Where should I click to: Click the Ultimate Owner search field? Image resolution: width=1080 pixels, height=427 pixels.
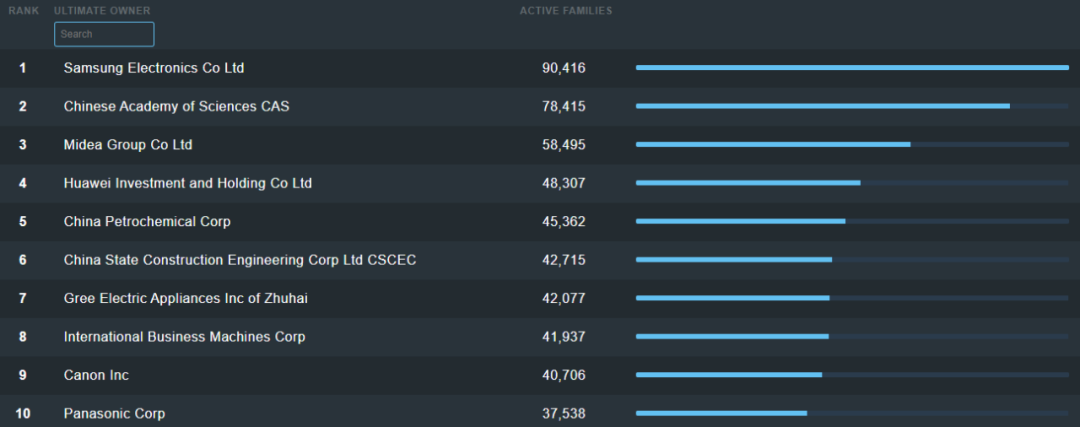[104, 34]
